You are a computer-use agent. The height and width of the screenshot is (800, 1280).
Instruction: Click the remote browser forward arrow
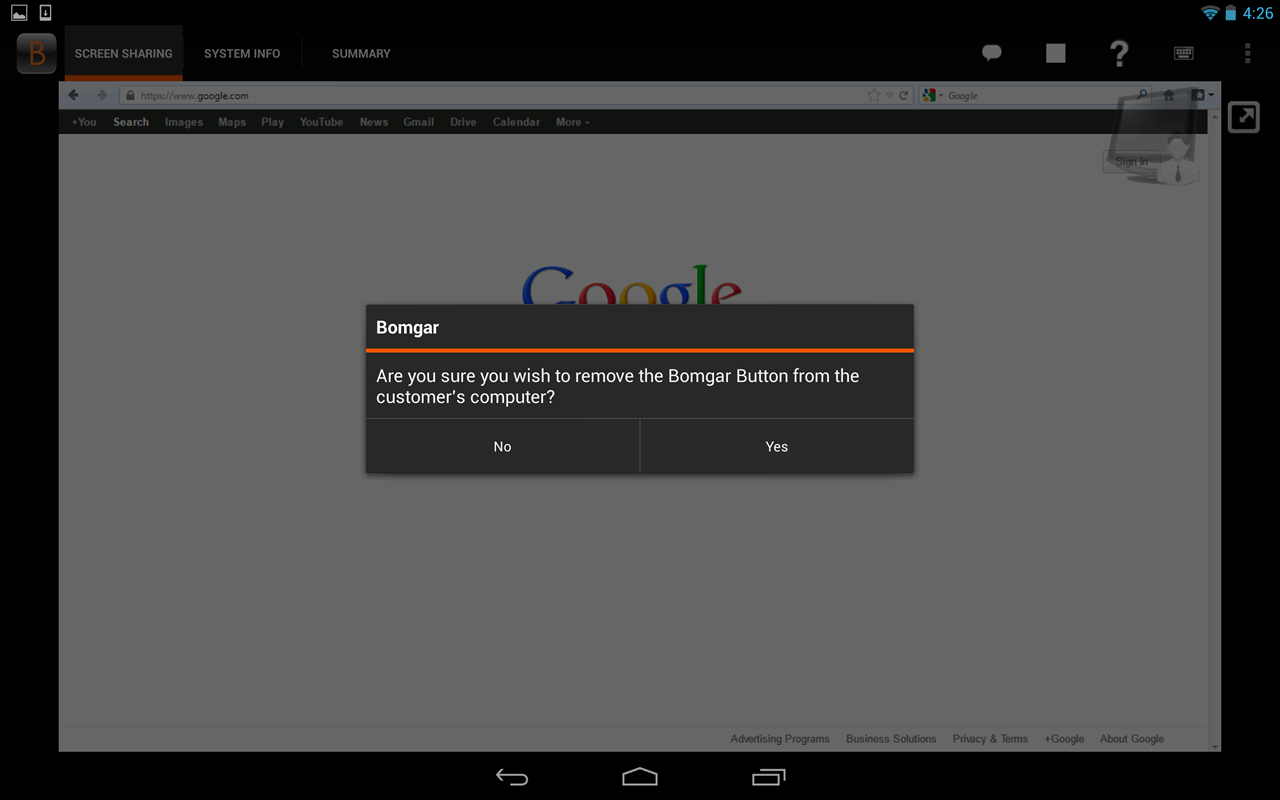click(x=101, y=95)
